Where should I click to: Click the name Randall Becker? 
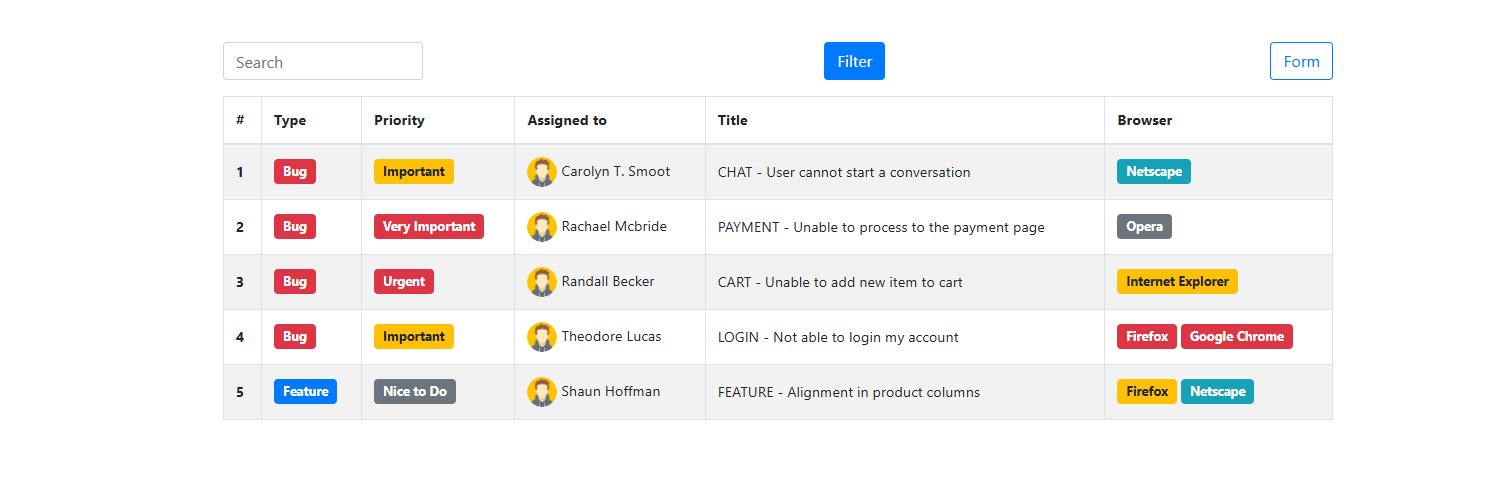[608, 281]
